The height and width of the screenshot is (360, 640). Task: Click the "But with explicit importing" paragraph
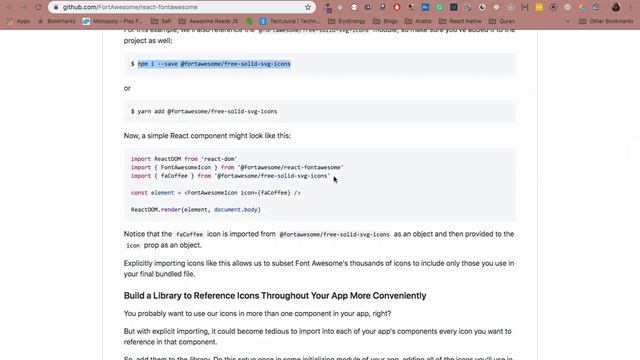pyautogui.click(x=318, y=336)
